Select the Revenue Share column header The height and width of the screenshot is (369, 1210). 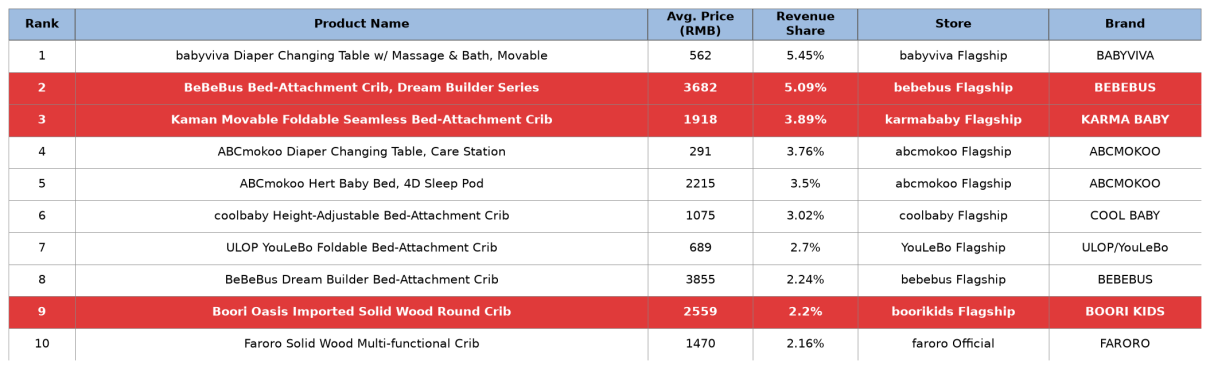point(805,24)
